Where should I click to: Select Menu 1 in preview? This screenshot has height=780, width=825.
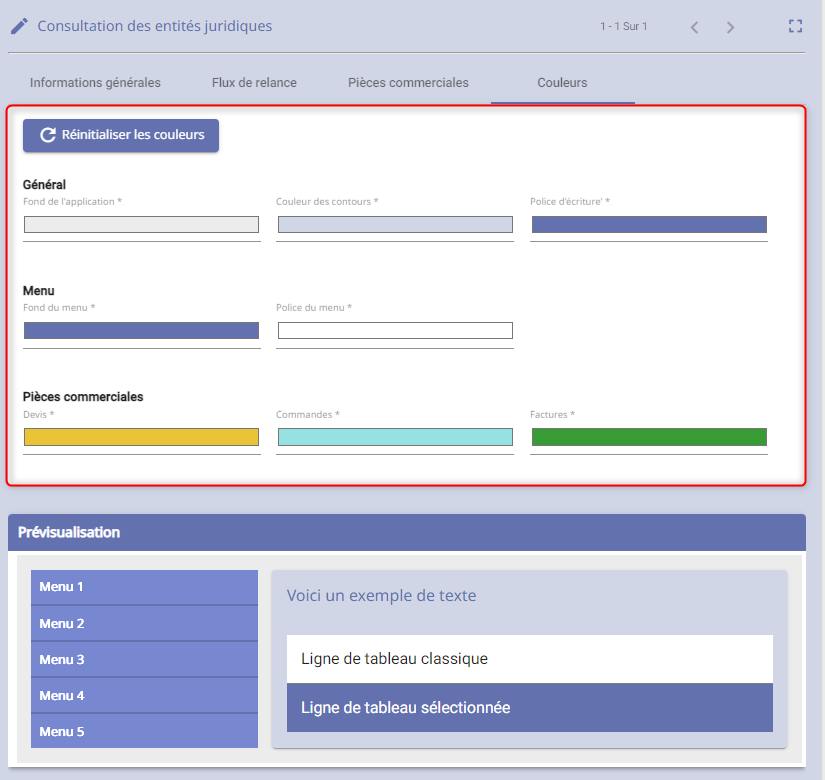144,587
